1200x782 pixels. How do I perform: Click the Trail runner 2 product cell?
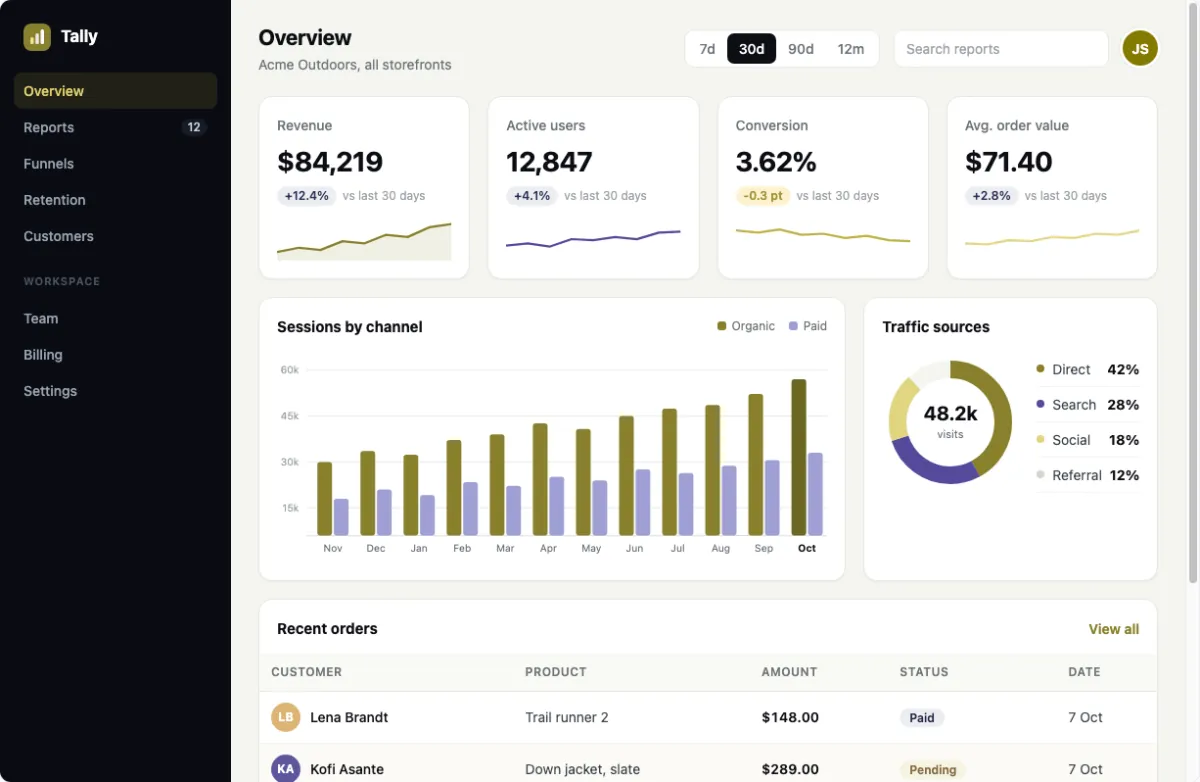click(567, 717)
